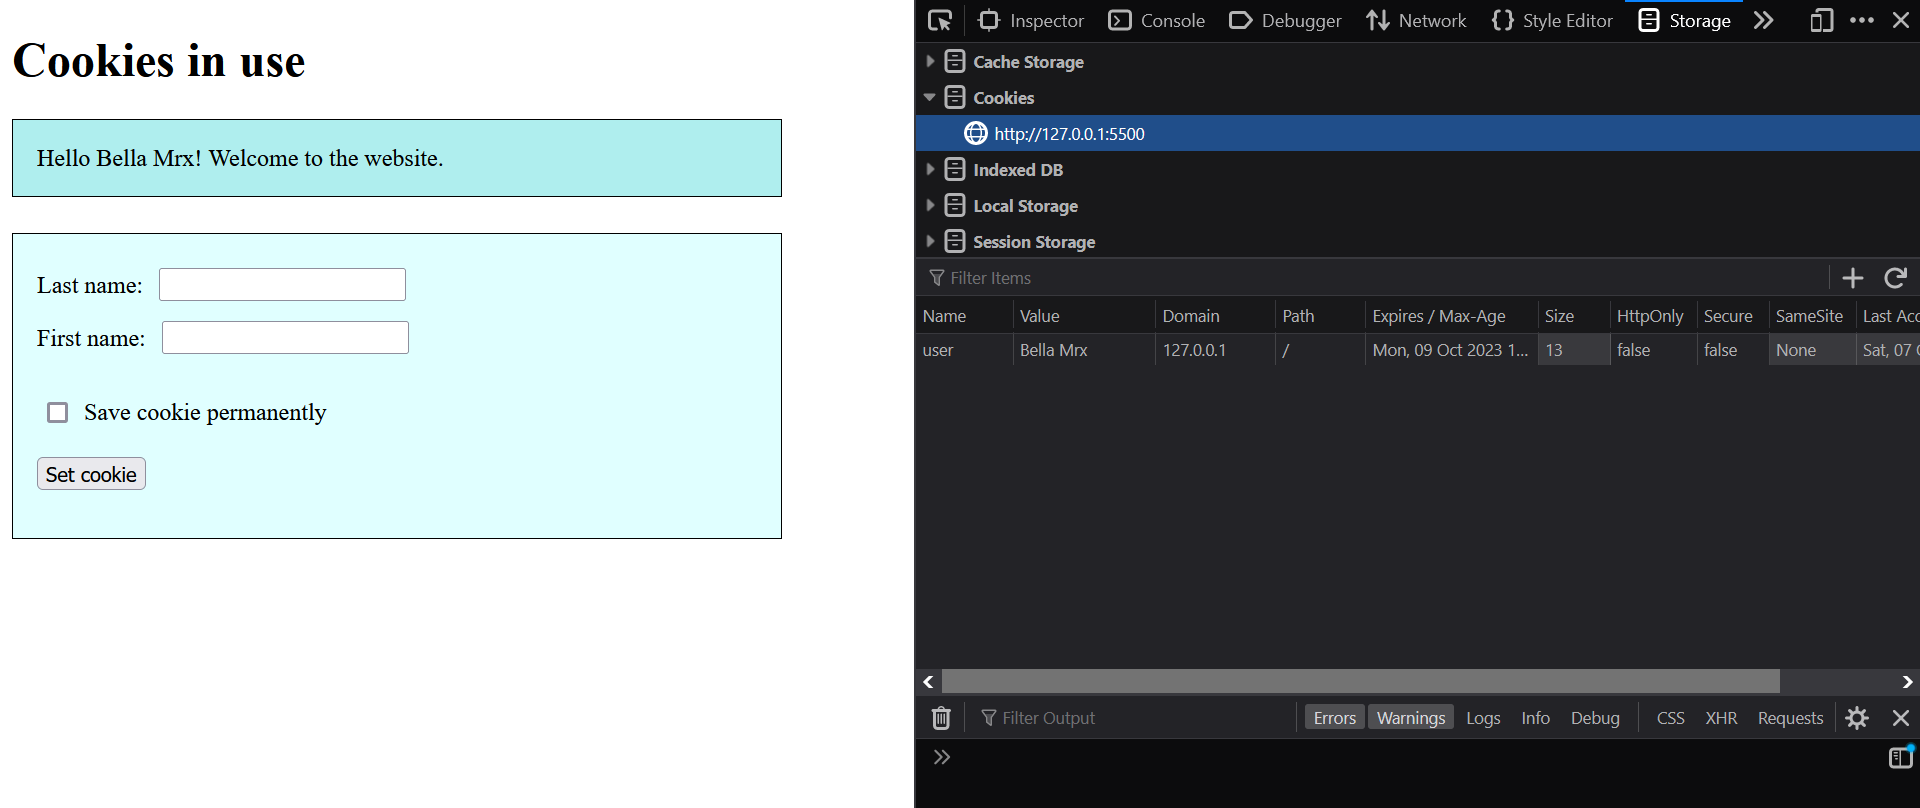Show more devtools tabs via chevron

(1763, 21)
